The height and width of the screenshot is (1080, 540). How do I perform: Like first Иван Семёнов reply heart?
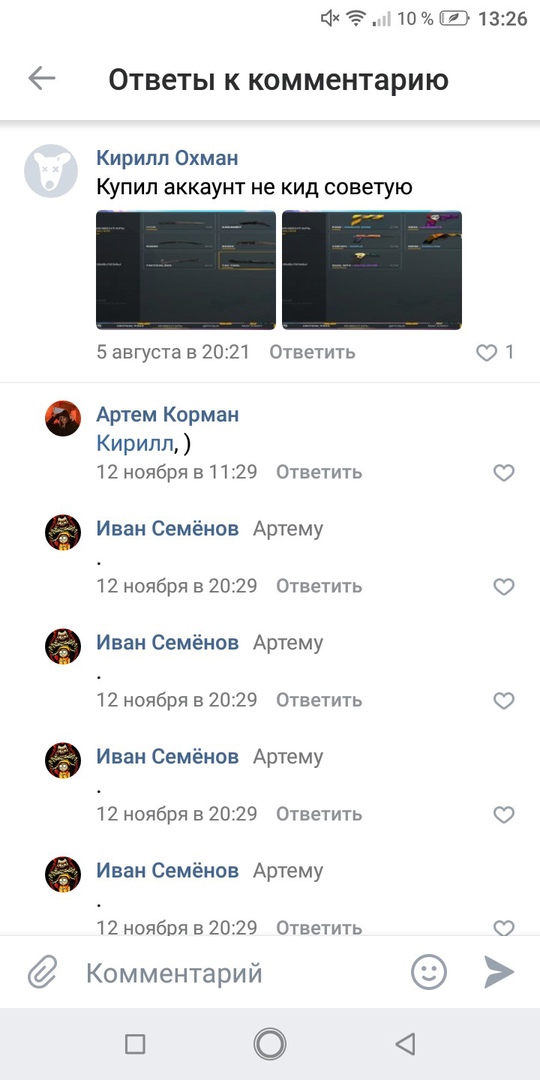coord(504,586)
